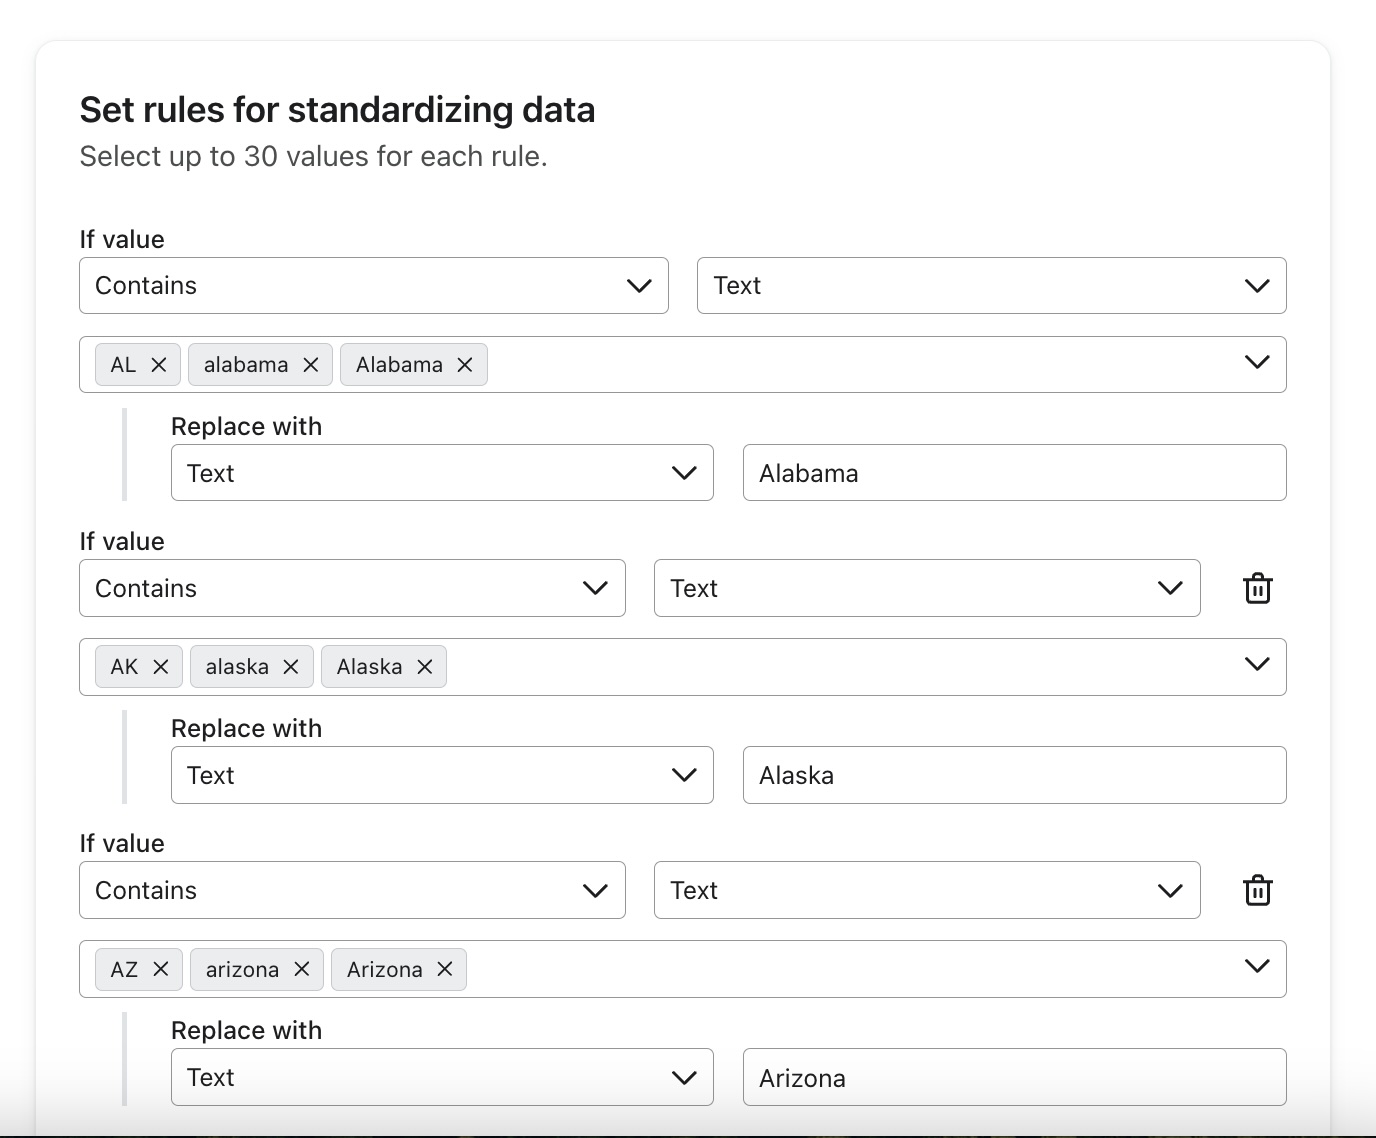Open the first rule's Contains dropdown
Image resolution: width=1376 pixels, height=1138 pixels.
click(373, 285)
